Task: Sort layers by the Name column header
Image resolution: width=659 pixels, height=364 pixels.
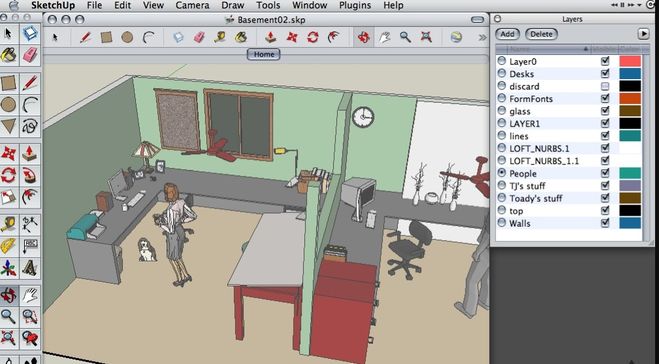Action: click(x=543, y=49)
